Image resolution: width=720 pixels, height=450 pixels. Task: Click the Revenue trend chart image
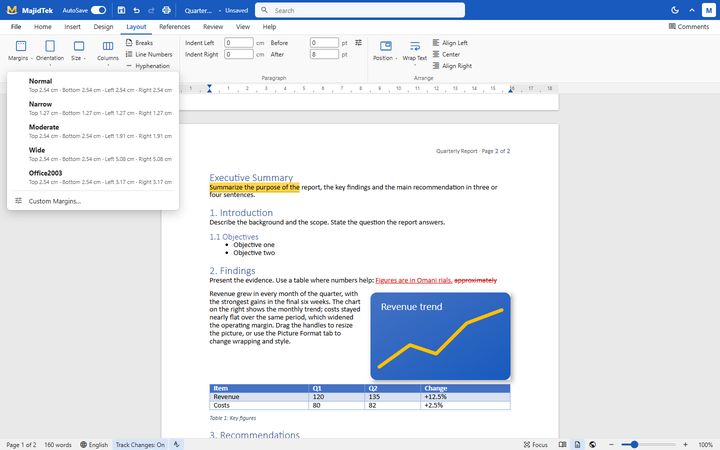[440, 336]
